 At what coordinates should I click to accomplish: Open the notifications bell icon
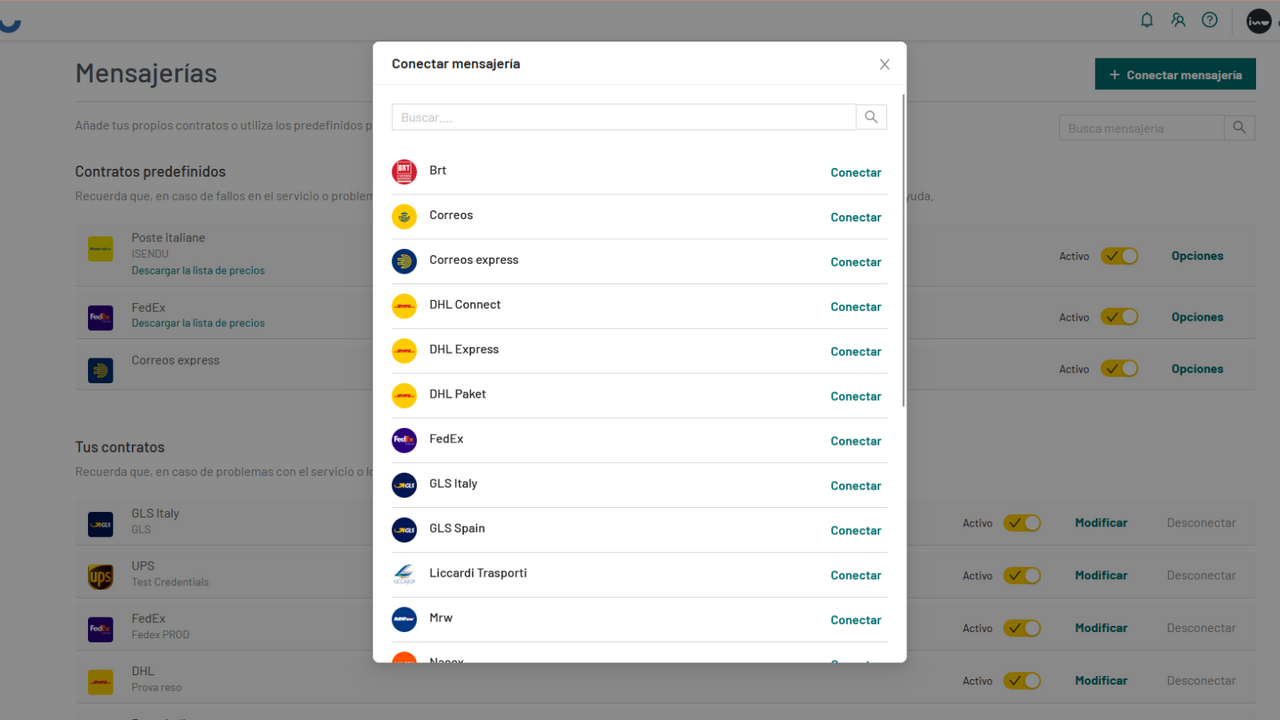click(1147, 20)
